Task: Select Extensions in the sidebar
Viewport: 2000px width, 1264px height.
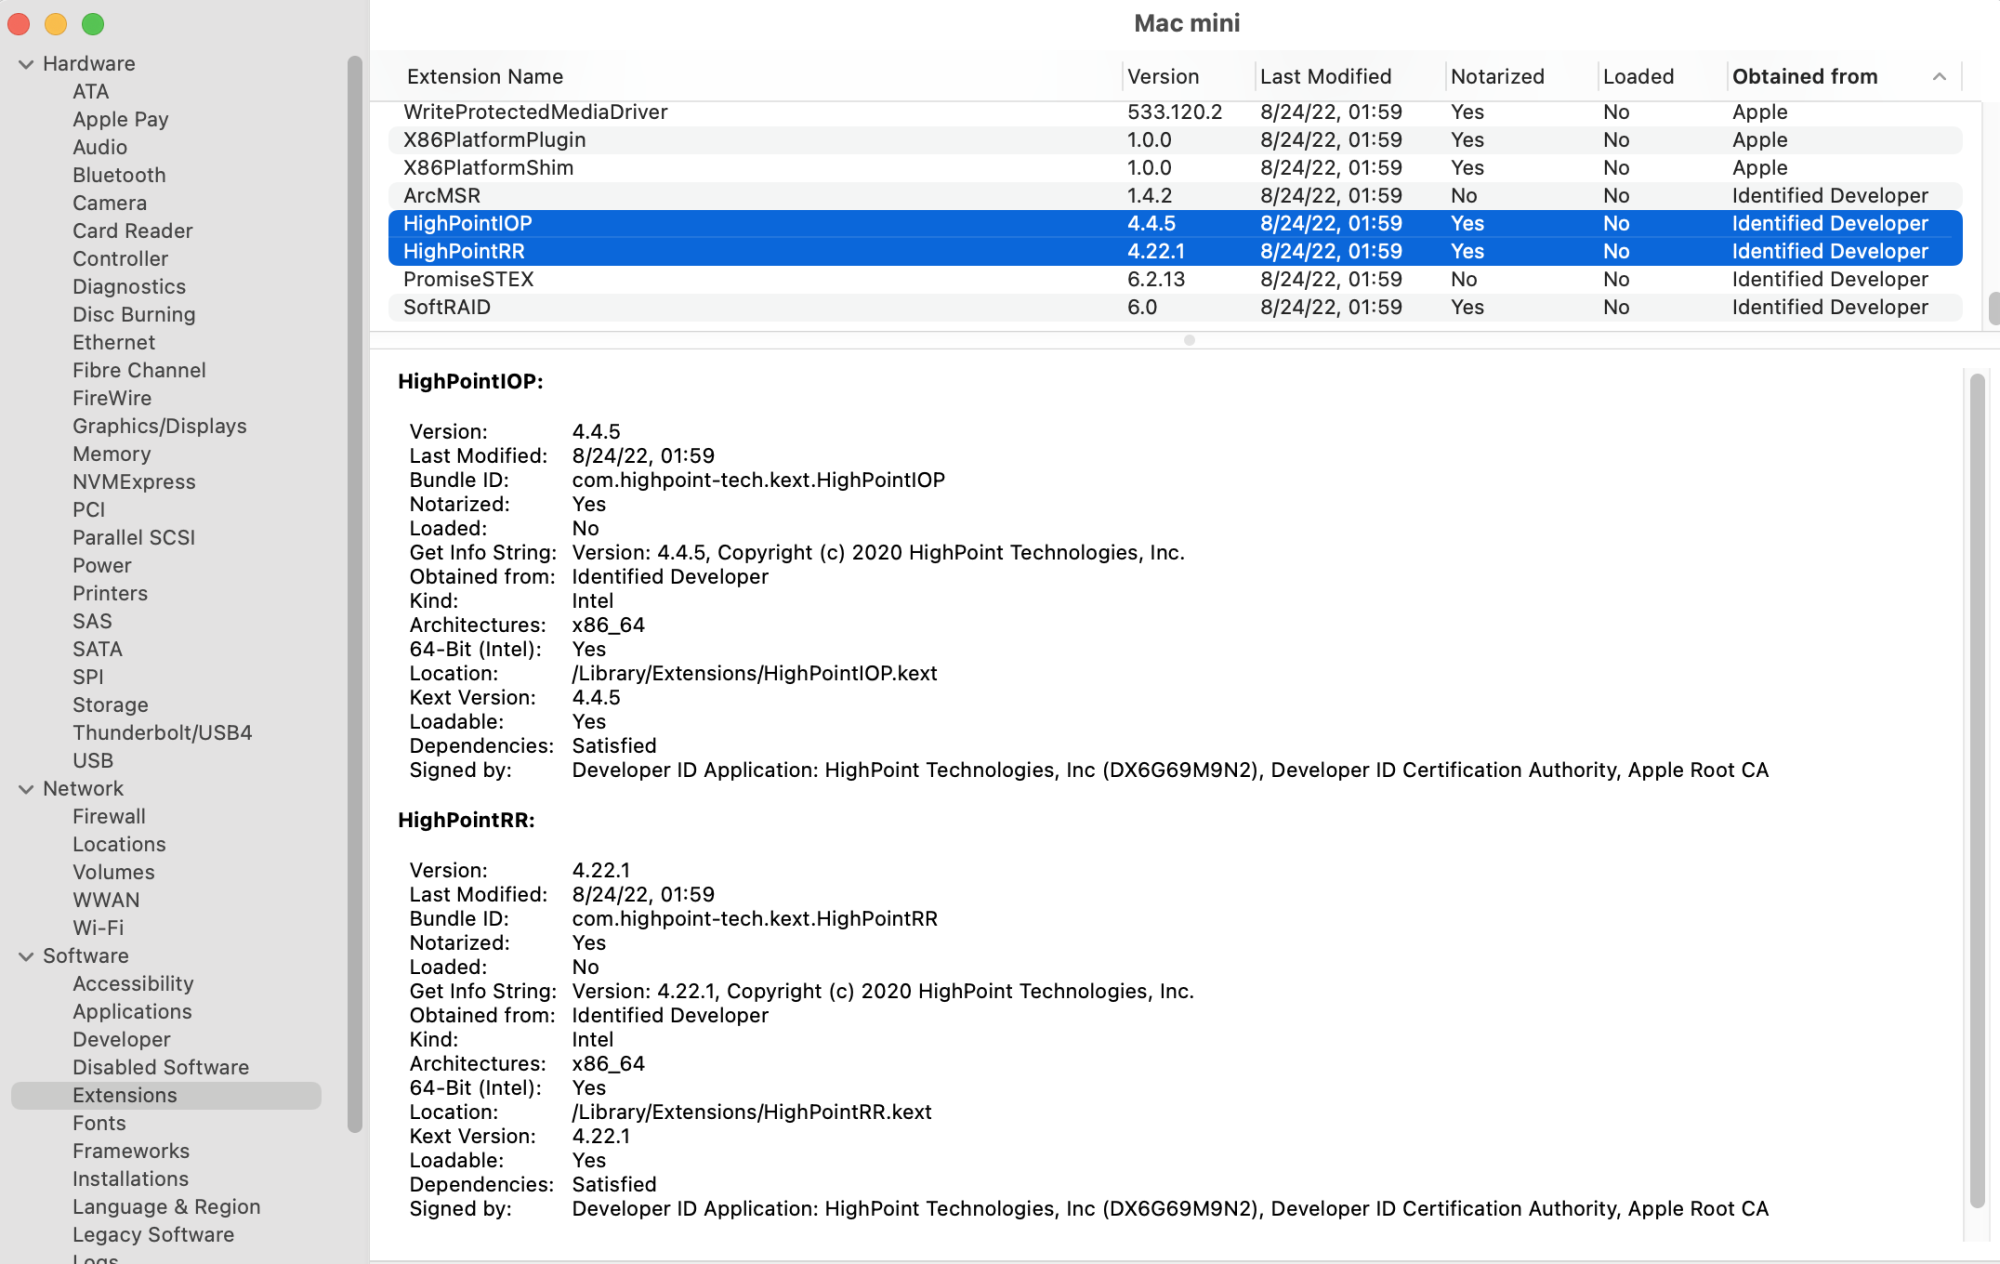Action: 166,1096
